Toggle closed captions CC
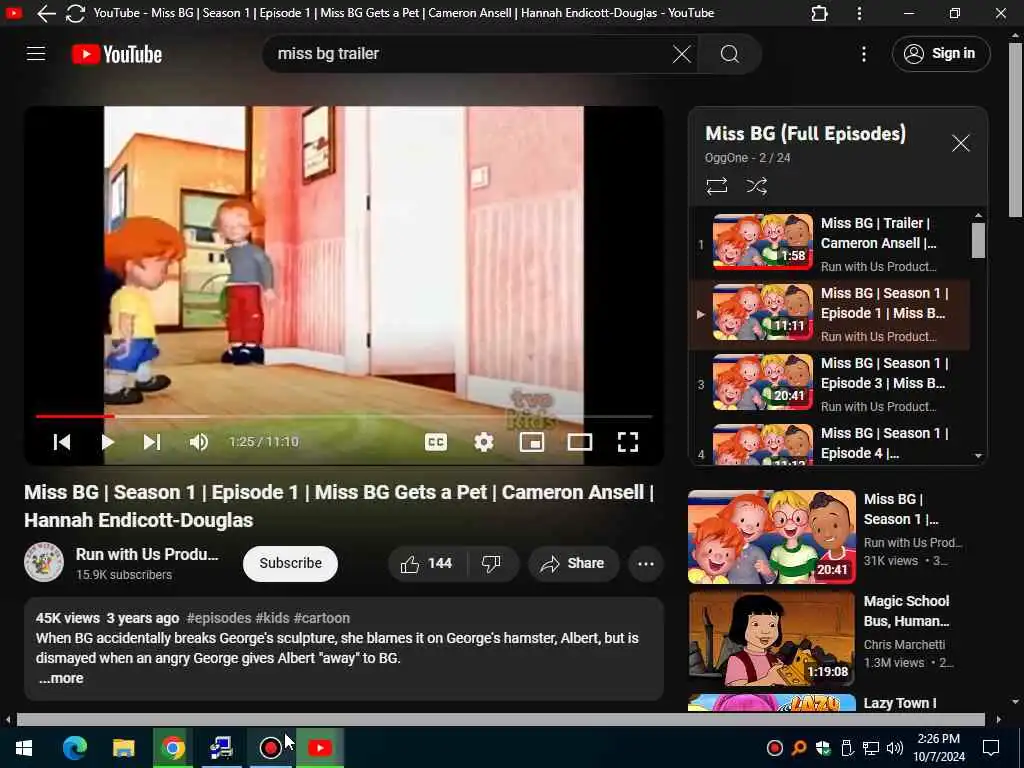Image resolution: width=1024 pixels, height=768 pixels. click(x=436, y=442)
